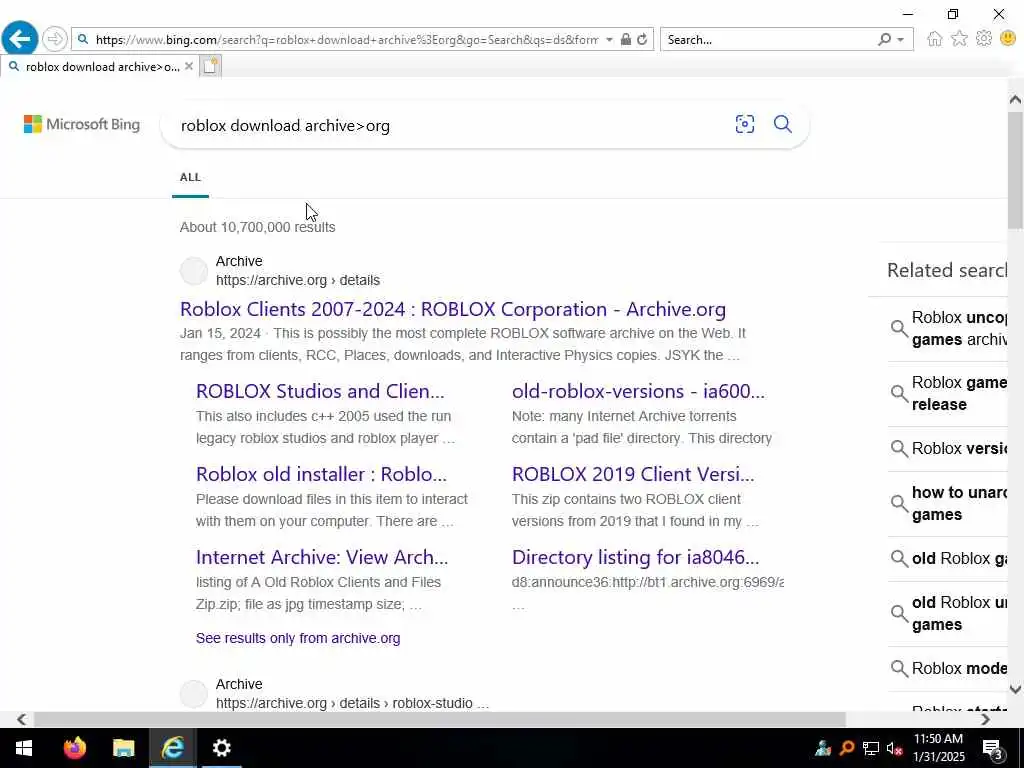1024x768 pixels.
Task: Click the Bing search magnifier button
Action: (782, 124)
